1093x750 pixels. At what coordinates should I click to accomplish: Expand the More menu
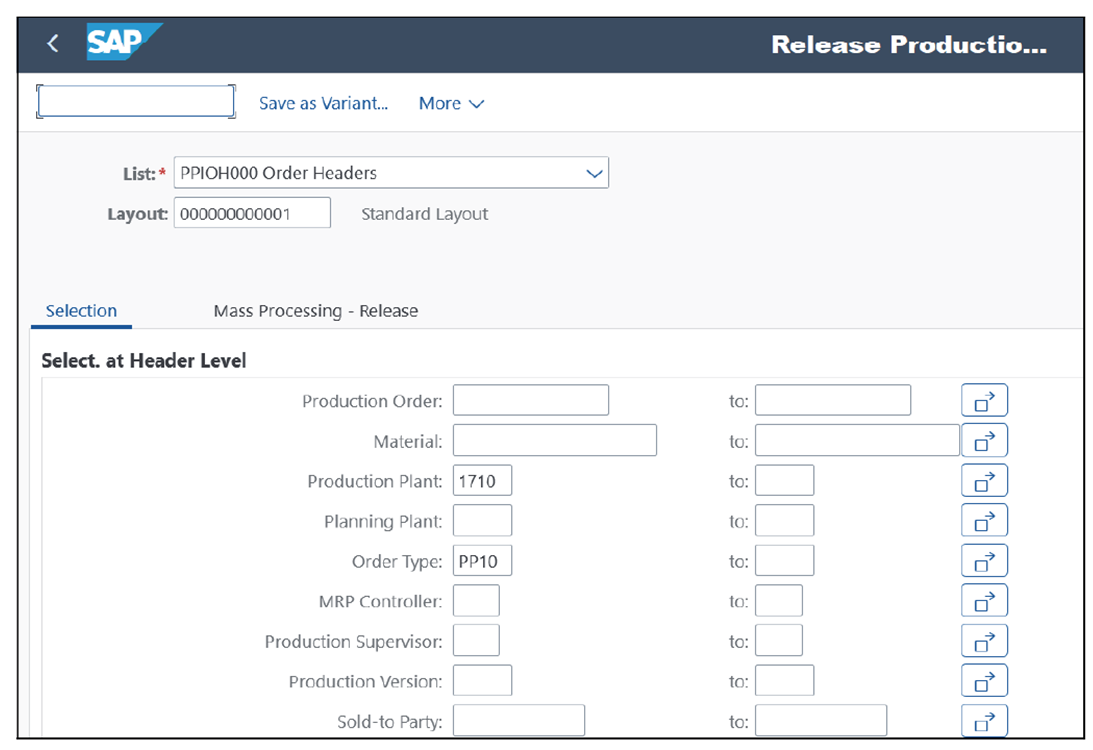450,103
